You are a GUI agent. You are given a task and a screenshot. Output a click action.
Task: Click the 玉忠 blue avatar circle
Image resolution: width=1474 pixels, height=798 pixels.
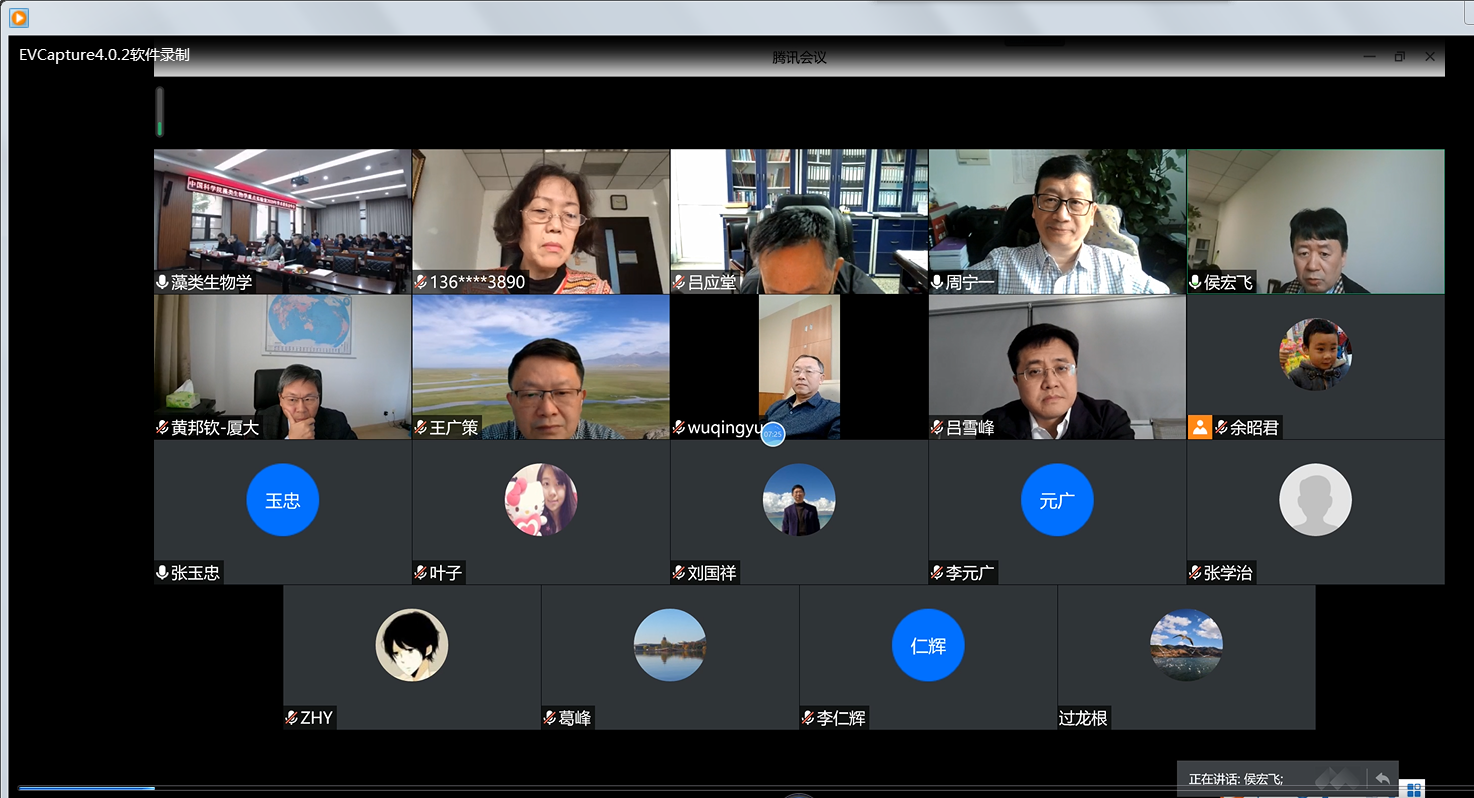click(282, 500)
